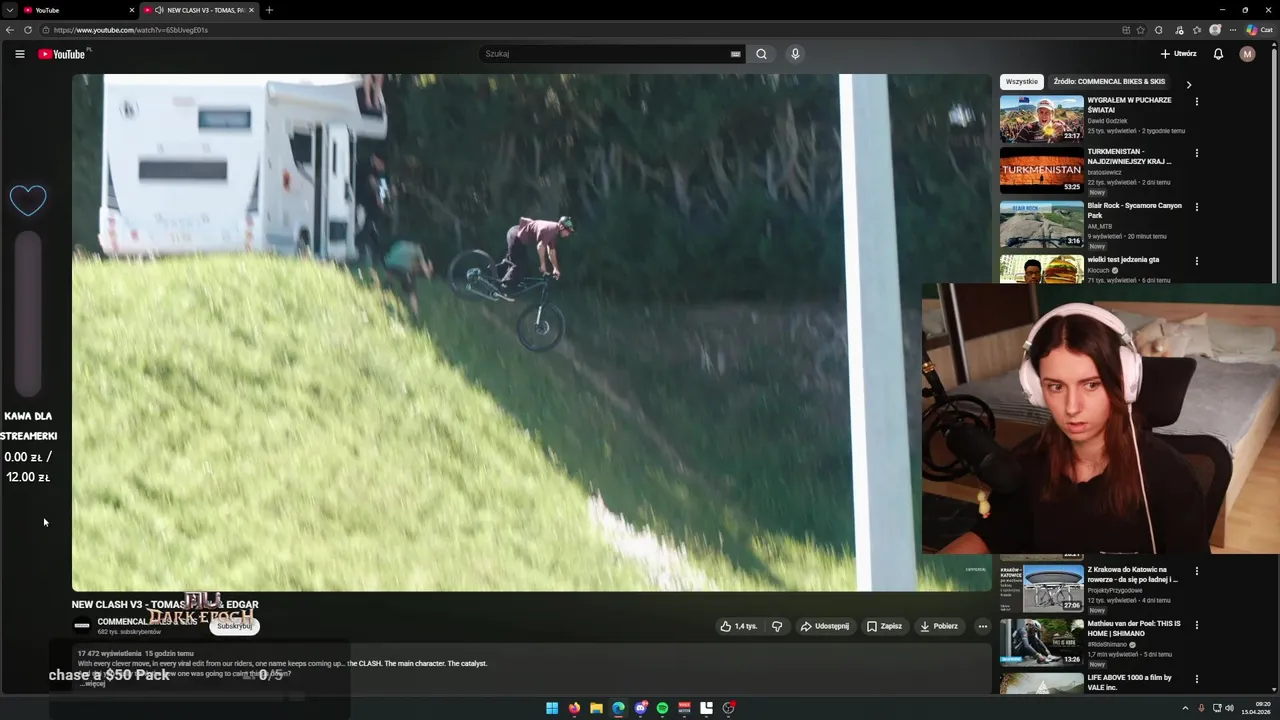Open Windows Start menu
Viewport: 1280px width, 720px height.
552,708
